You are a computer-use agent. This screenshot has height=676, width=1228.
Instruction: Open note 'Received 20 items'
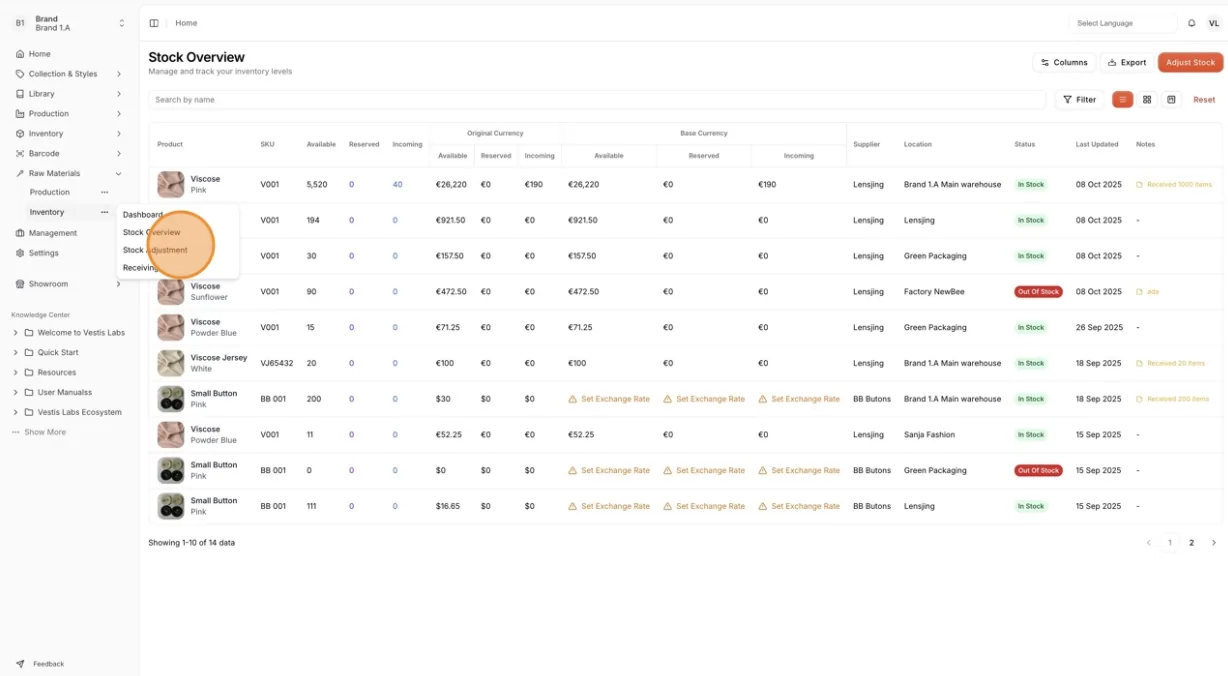pos(1171,363)
